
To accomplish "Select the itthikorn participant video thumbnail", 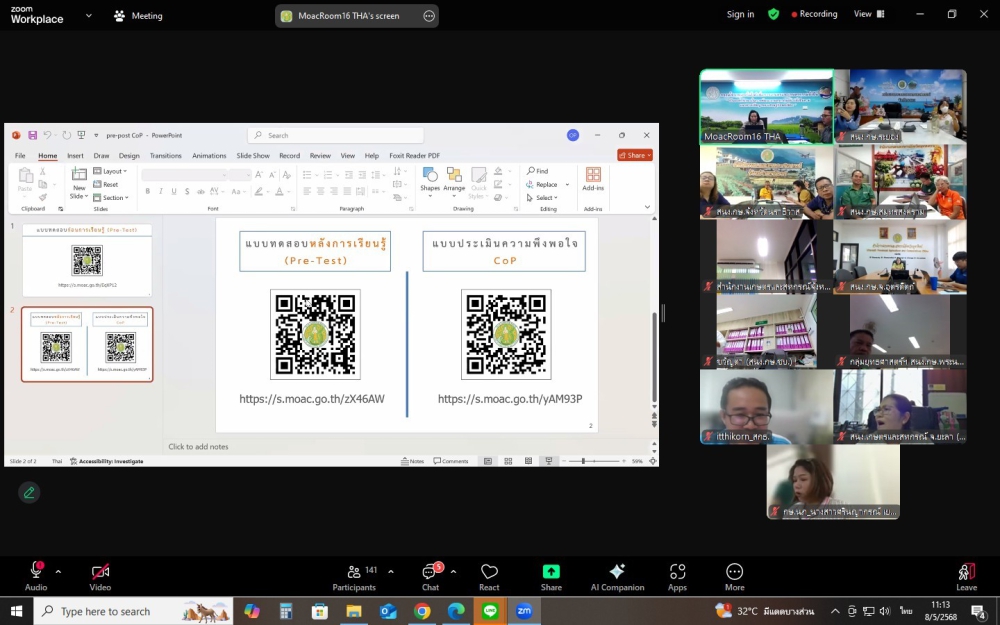I will click(766, 406).
